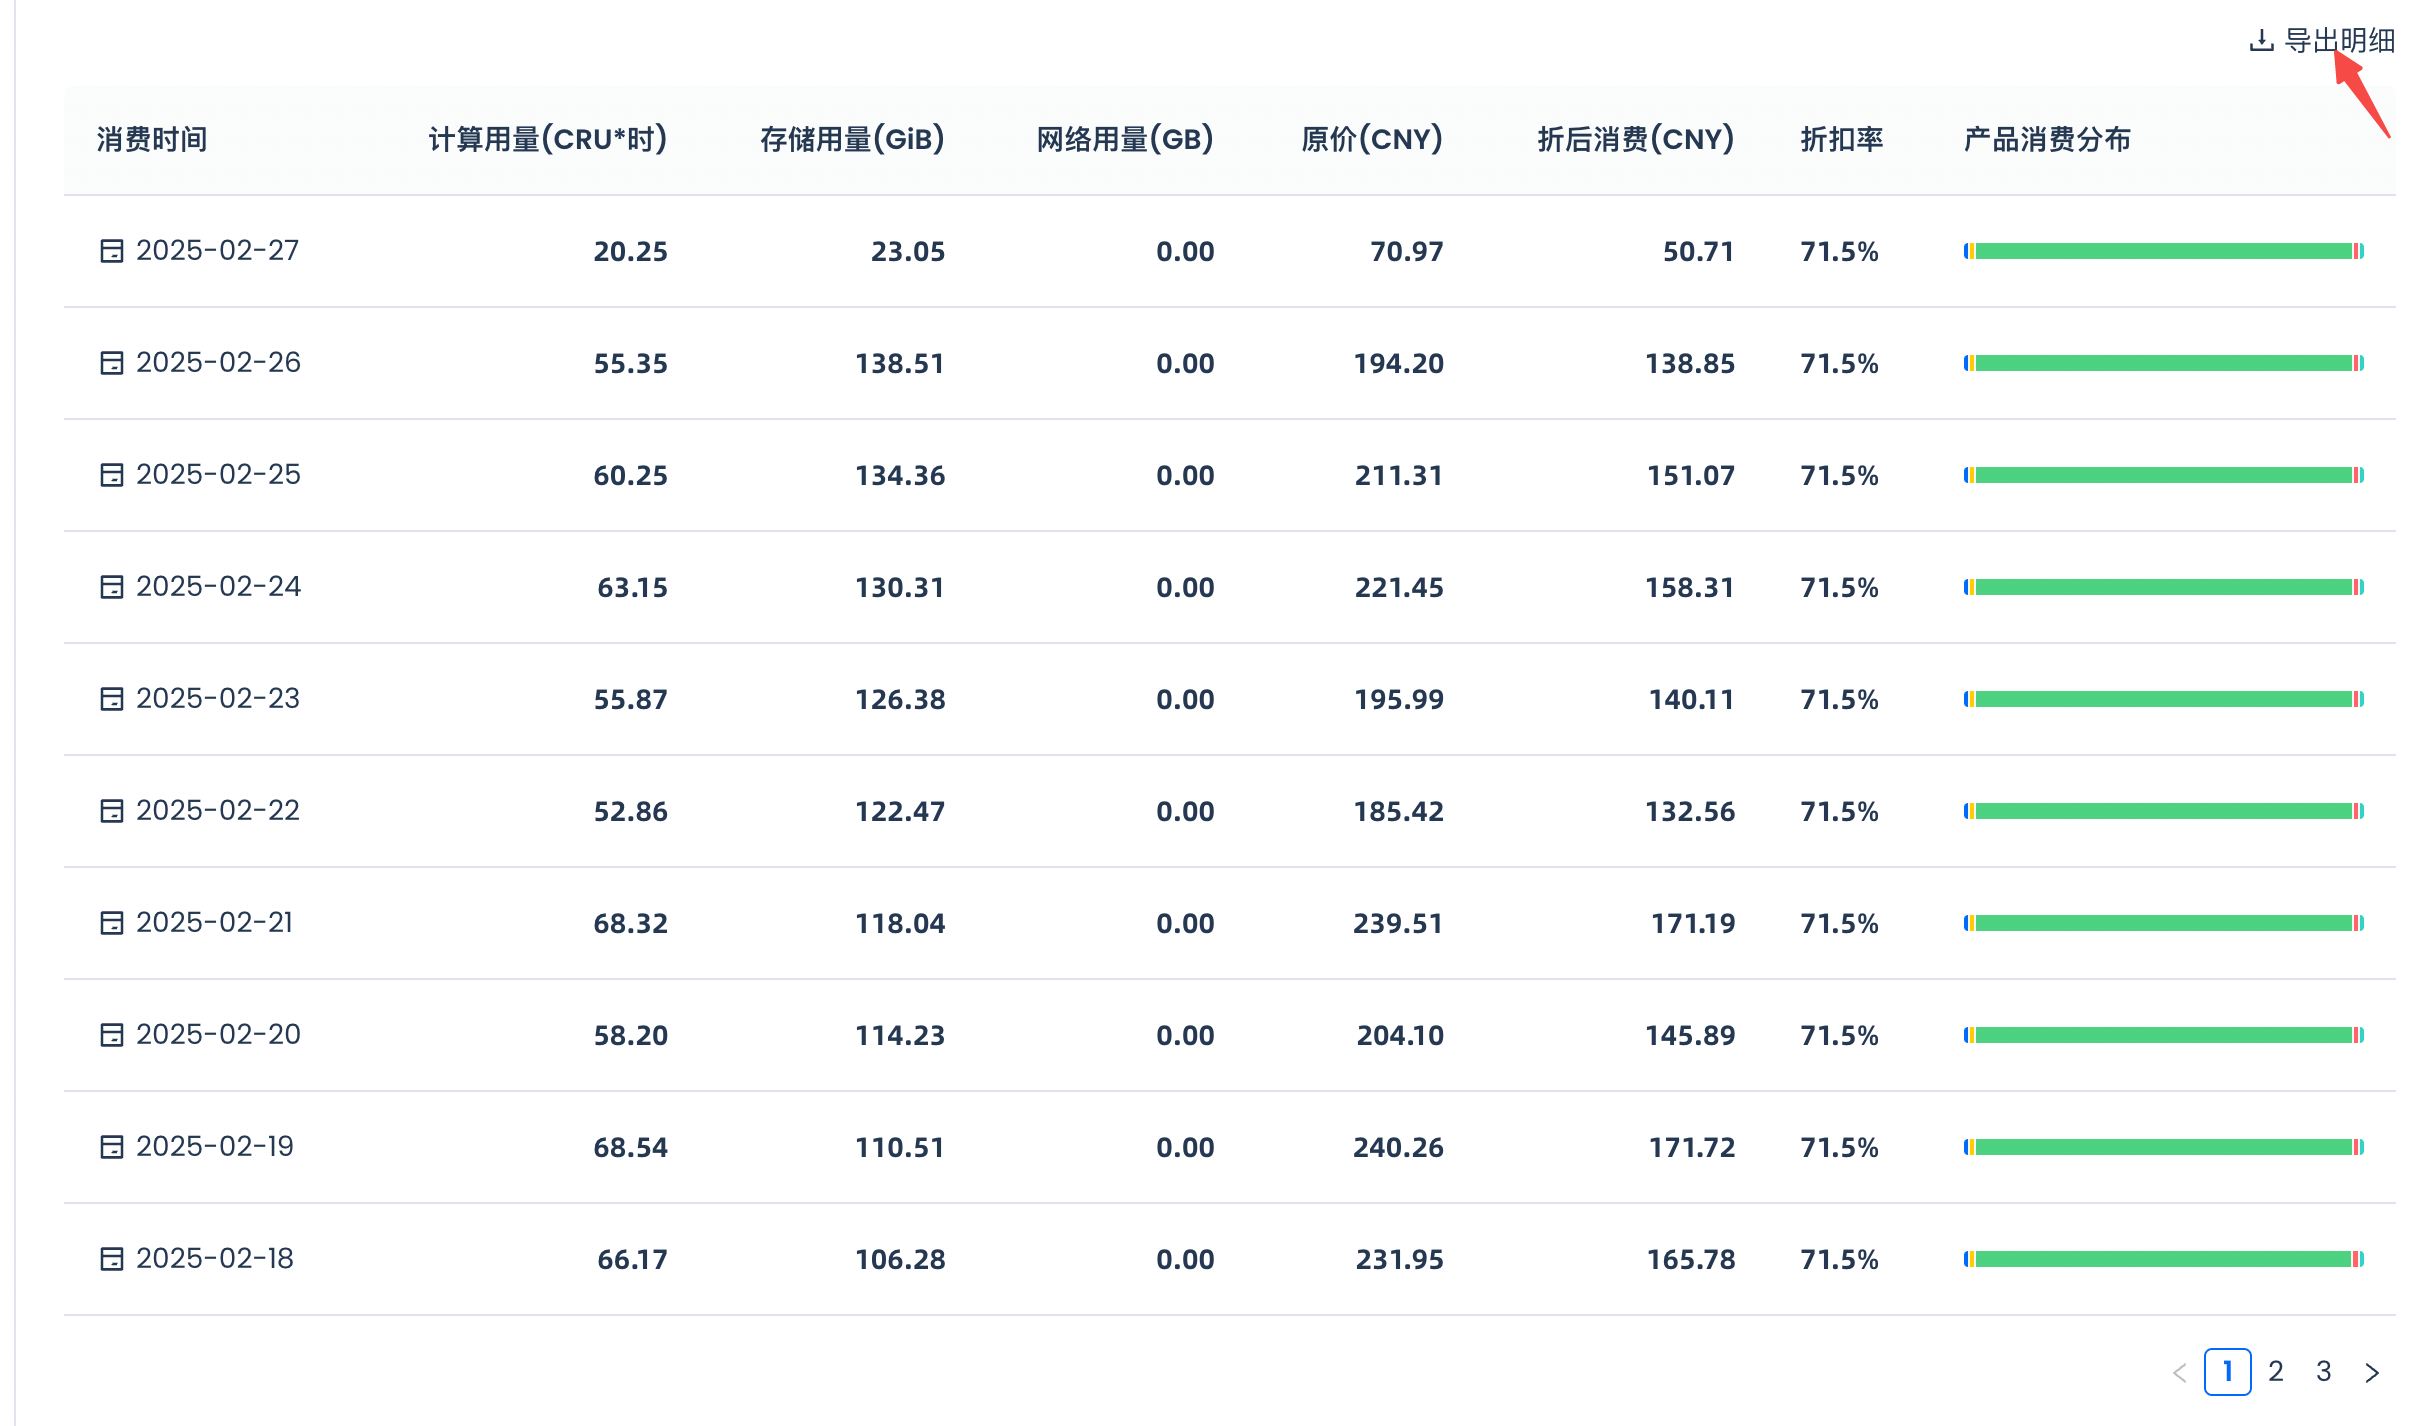Click calendar icon beside 2025-02-26
This screenshot has height=1426, width=2428.
[x=112, y=363]
